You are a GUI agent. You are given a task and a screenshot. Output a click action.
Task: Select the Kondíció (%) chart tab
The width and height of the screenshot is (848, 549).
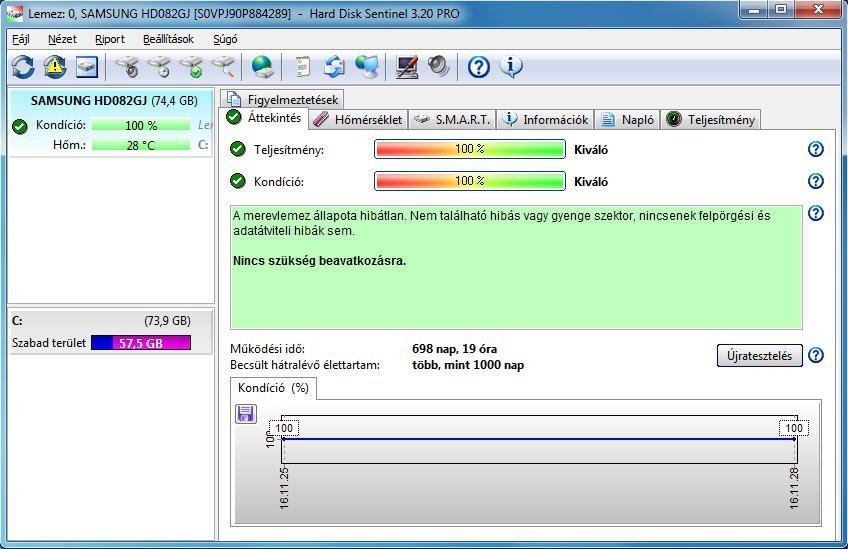[273, 388]
